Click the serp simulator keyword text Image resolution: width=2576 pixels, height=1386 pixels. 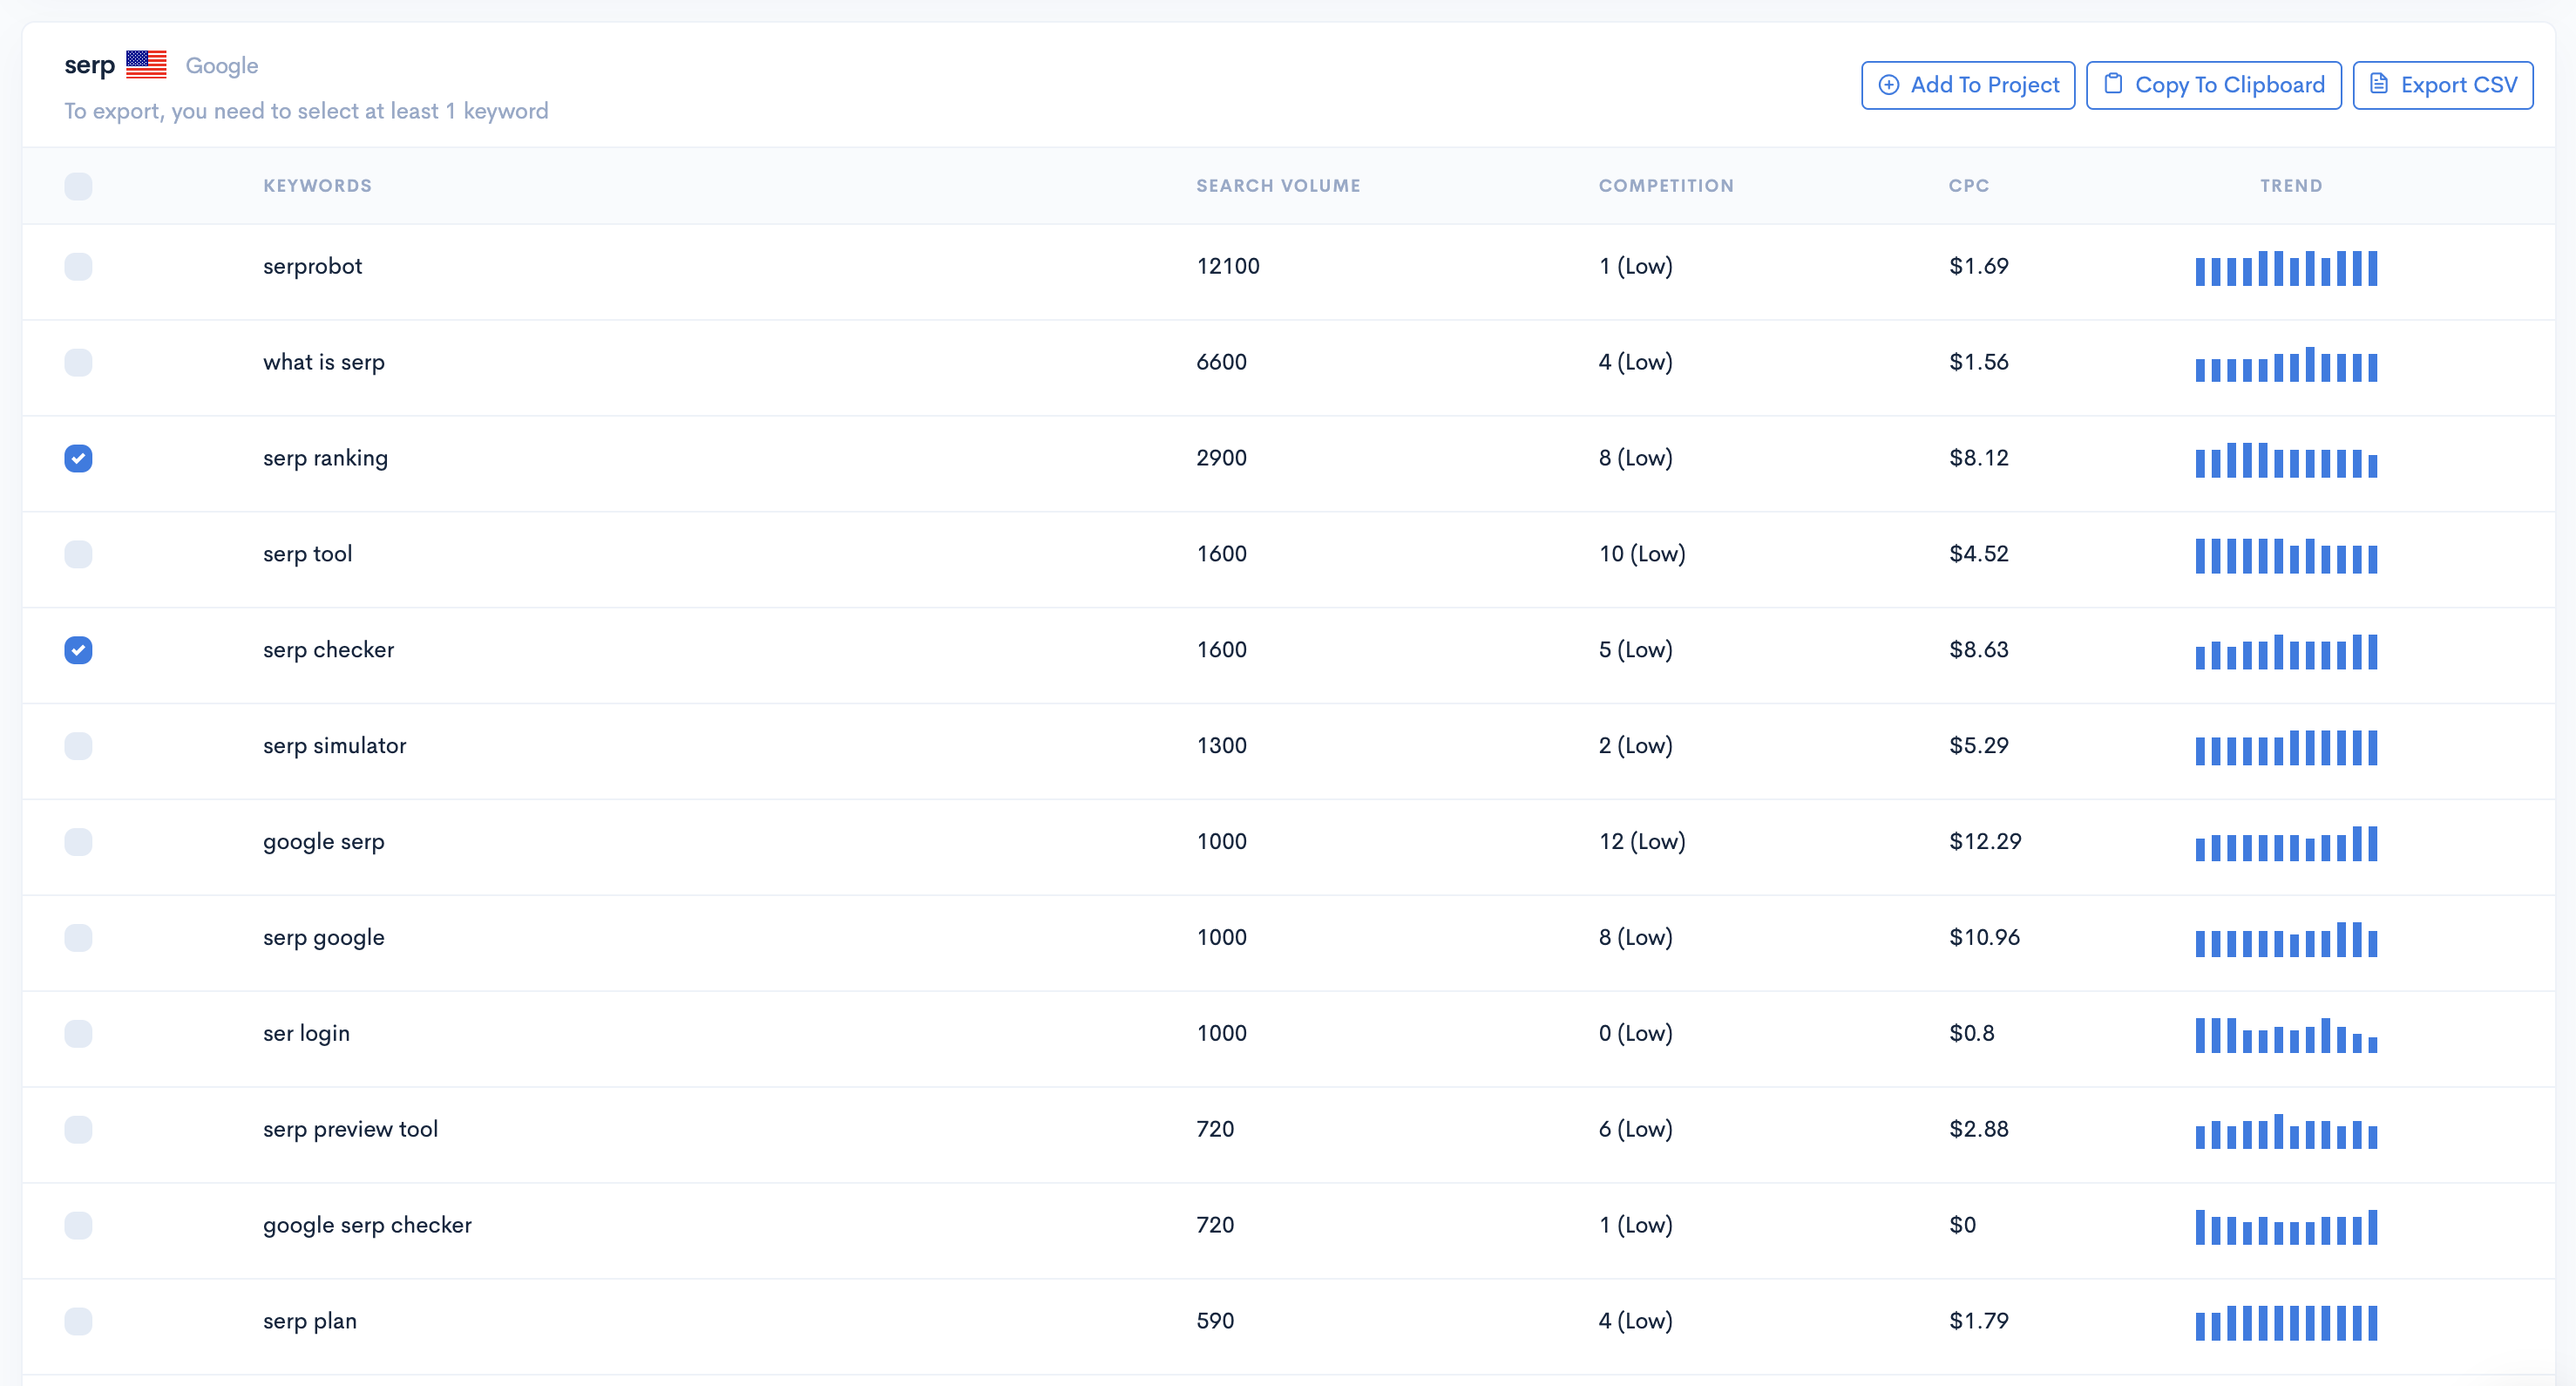pyautogui.click(x=334, y=746)
